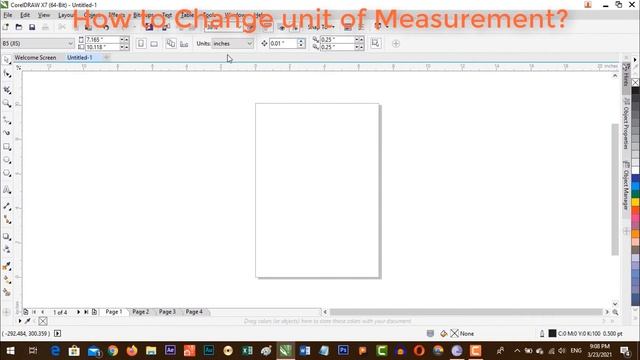The height and width of the screenshot is (360, 640).
Task: Switch to Page 3 tab
Action: click(x=167, y=312)
